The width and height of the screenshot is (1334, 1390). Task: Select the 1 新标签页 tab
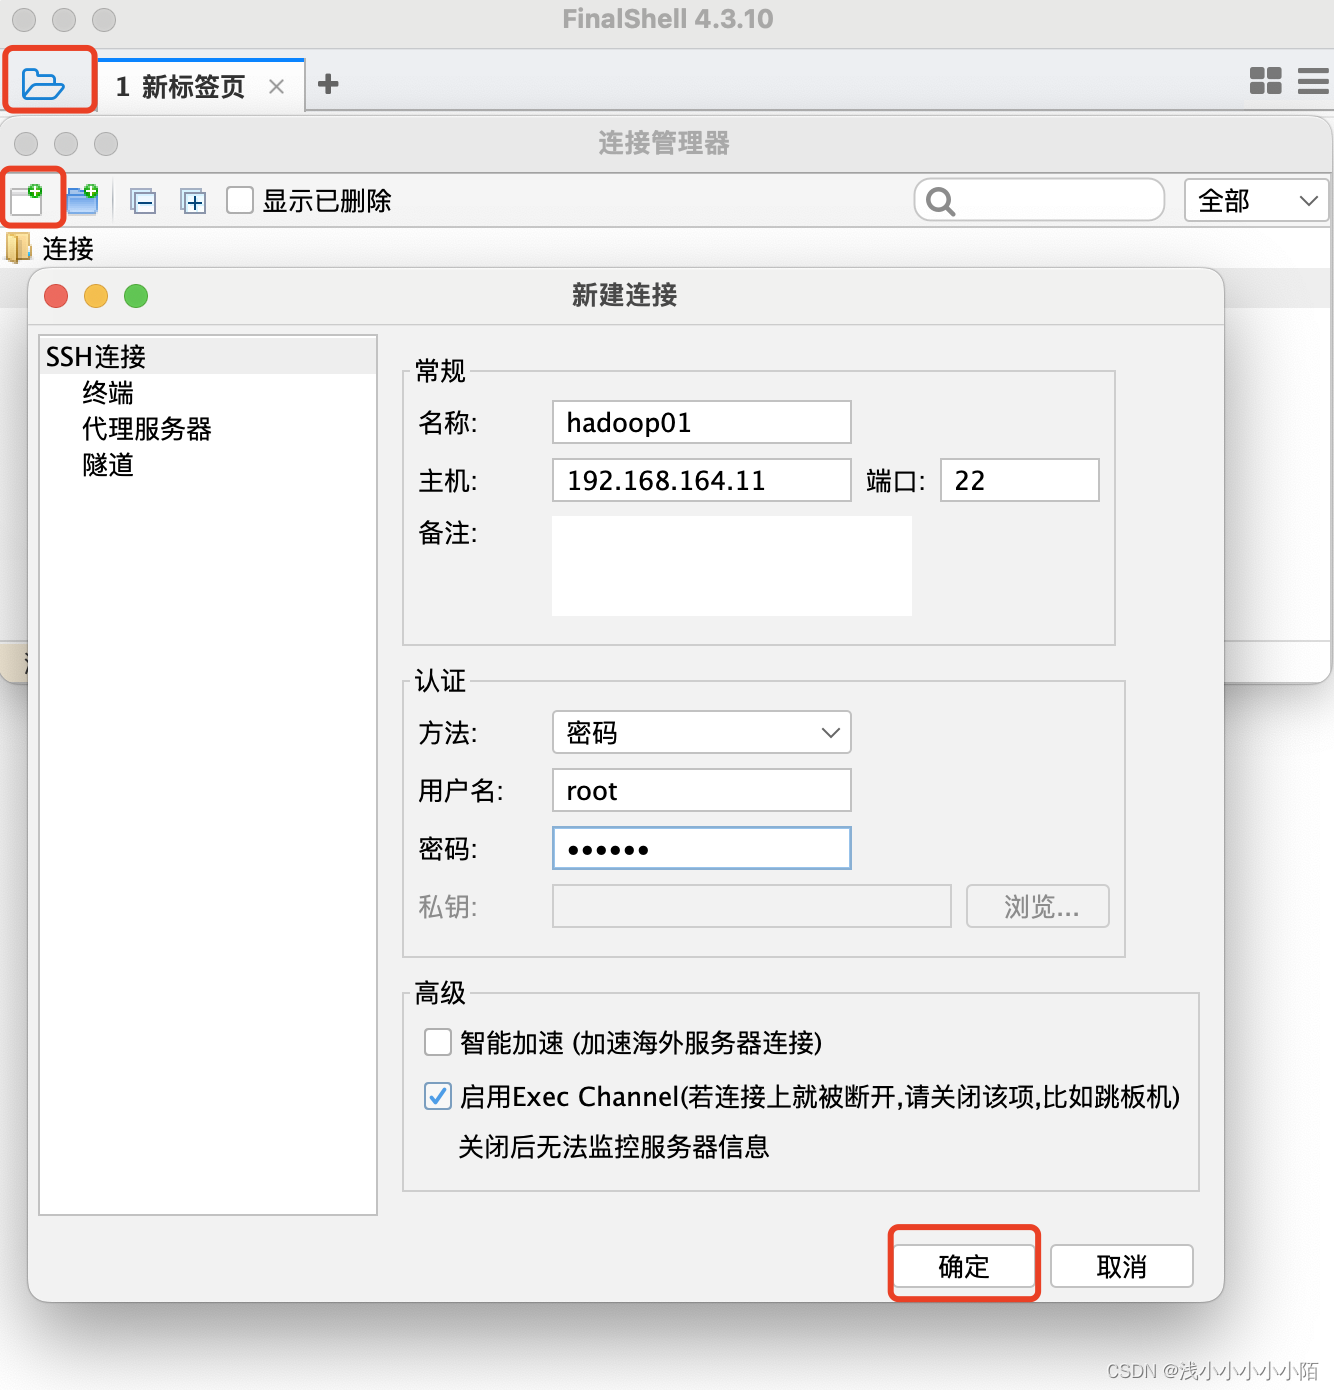coord(201,86)
